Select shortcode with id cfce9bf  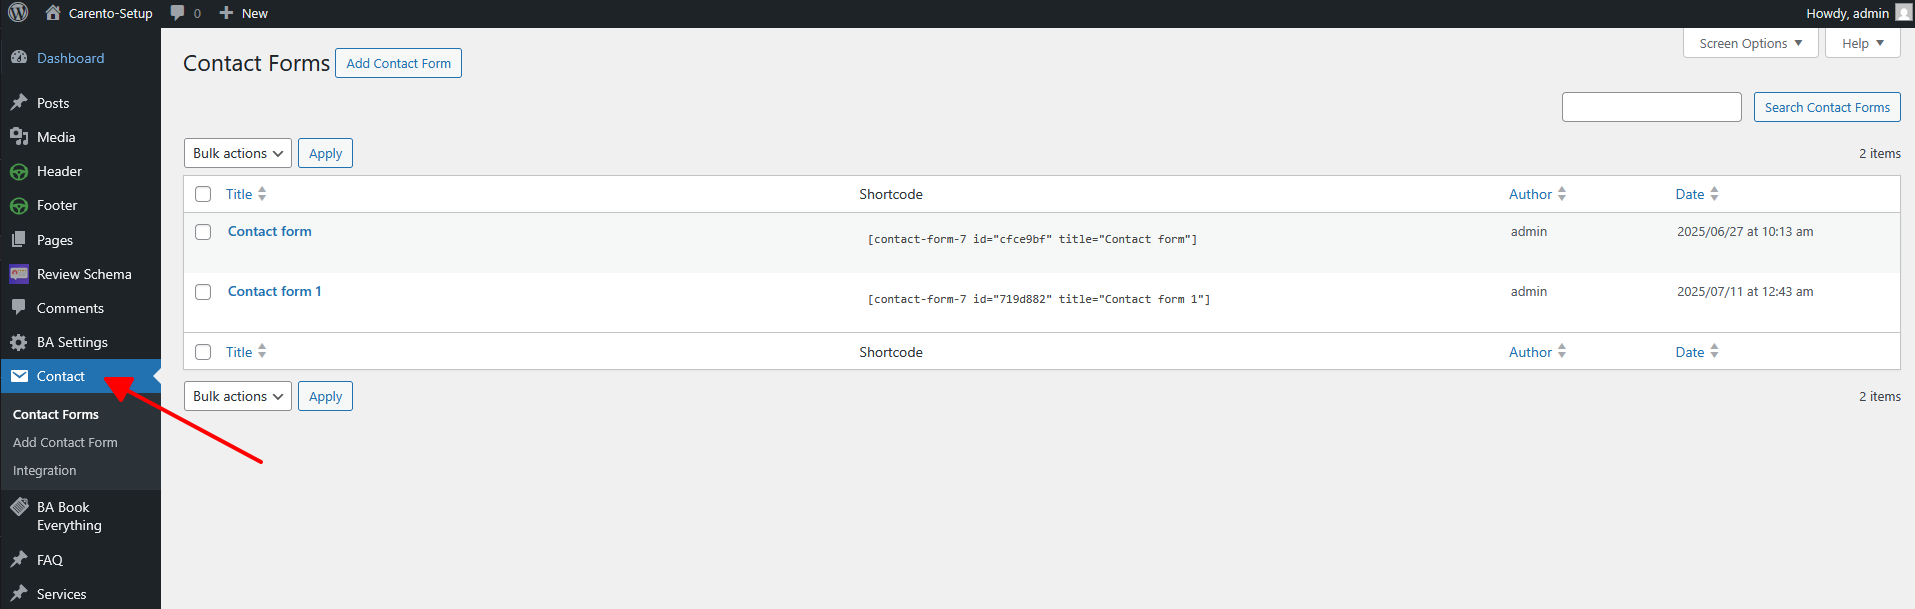(x=1032, y=239)
